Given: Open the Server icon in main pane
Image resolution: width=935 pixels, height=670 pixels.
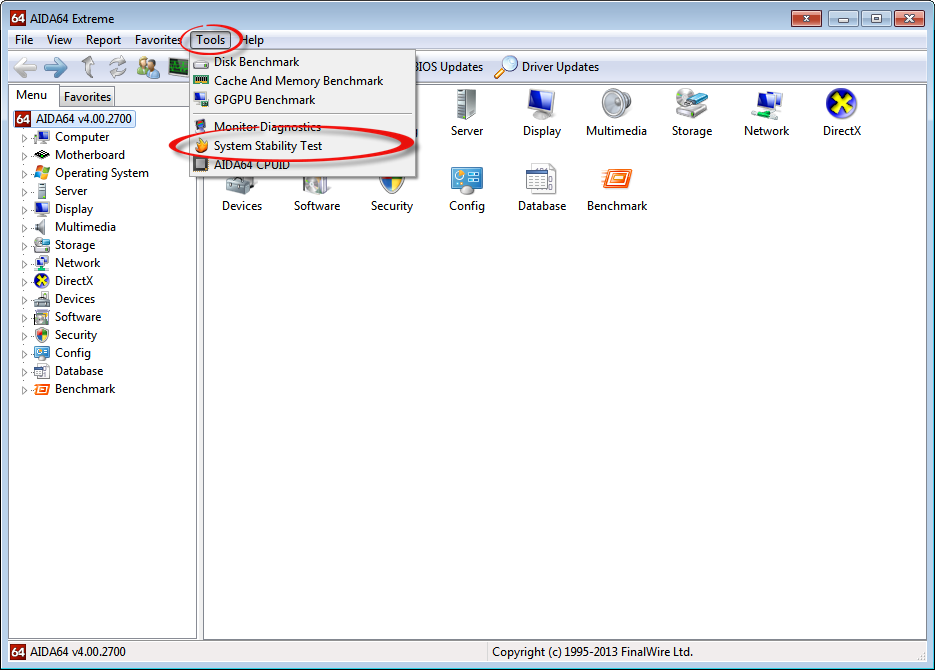Looking at the screenshot, I should [466, 113].
